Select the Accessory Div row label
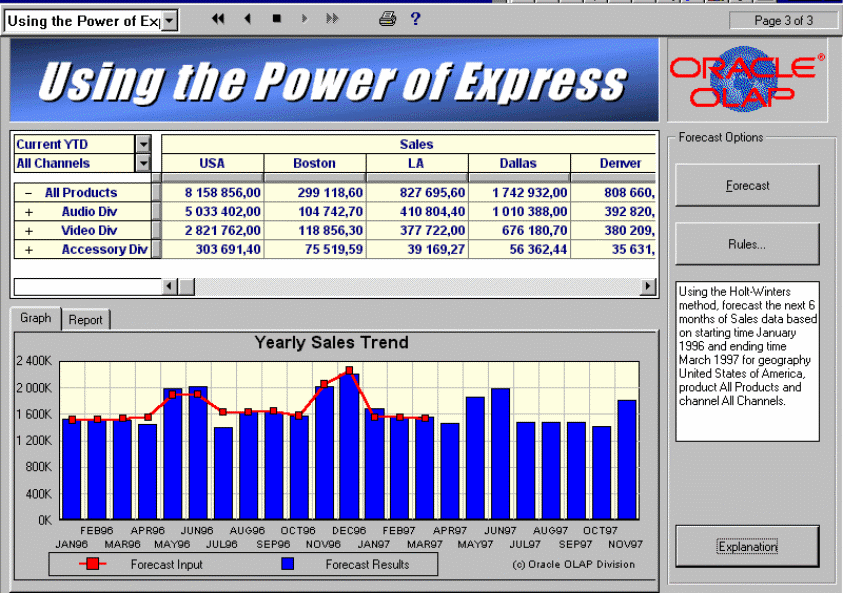843x593 pixels. pos(104,249)
